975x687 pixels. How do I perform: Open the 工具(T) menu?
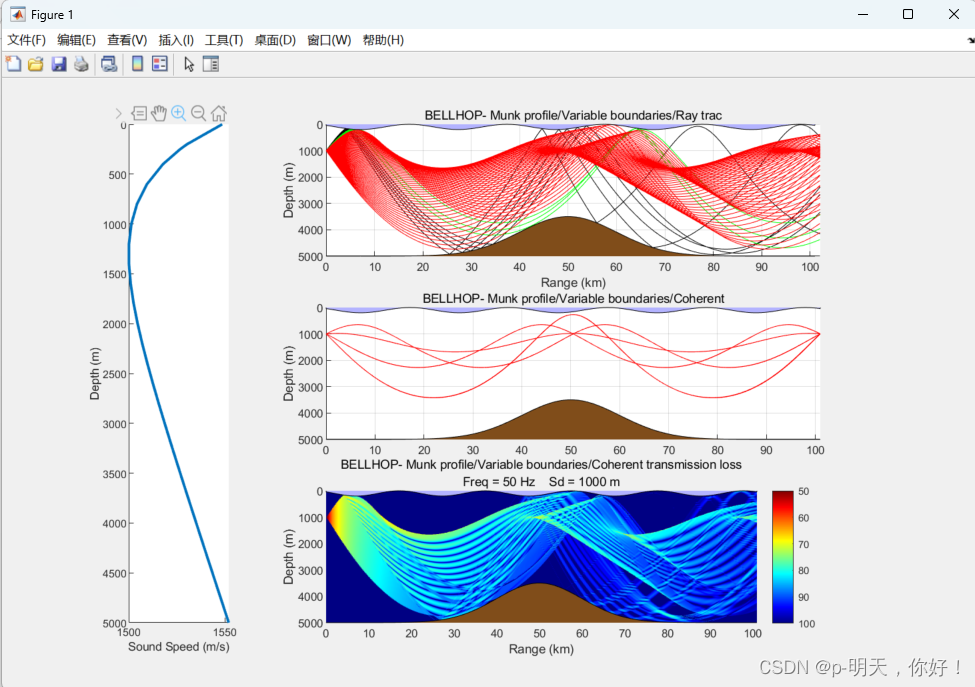coord(224,40)
